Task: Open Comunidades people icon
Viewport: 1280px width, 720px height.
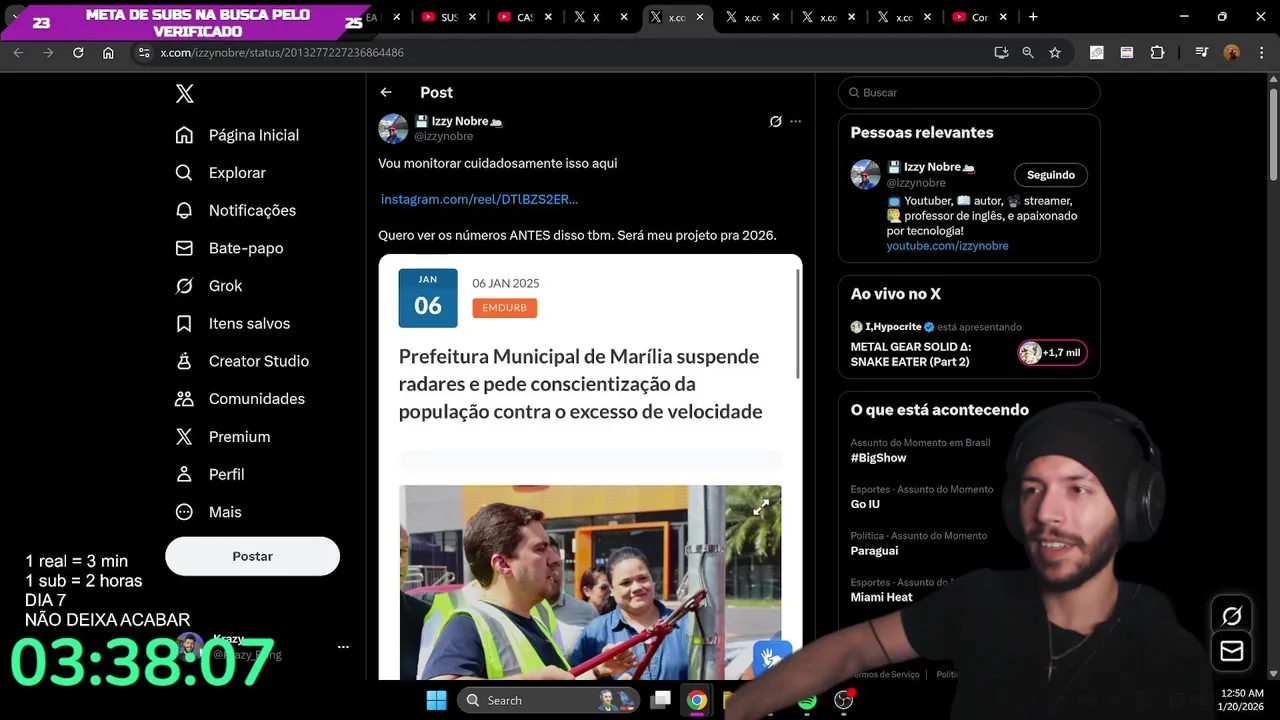Action: tap(184, 399)
